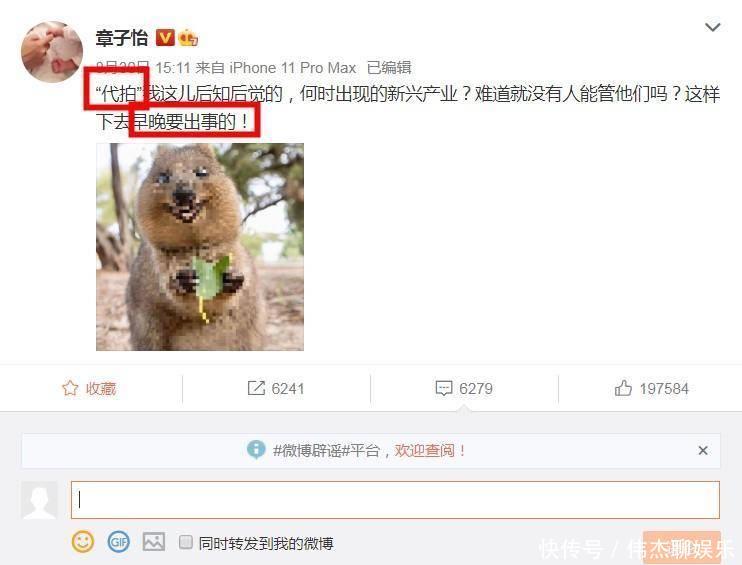Image resolution: width=742 pixels, height=565 pixels.
Task: Enlarge the quokka photo
Action: tap(200, 247)
